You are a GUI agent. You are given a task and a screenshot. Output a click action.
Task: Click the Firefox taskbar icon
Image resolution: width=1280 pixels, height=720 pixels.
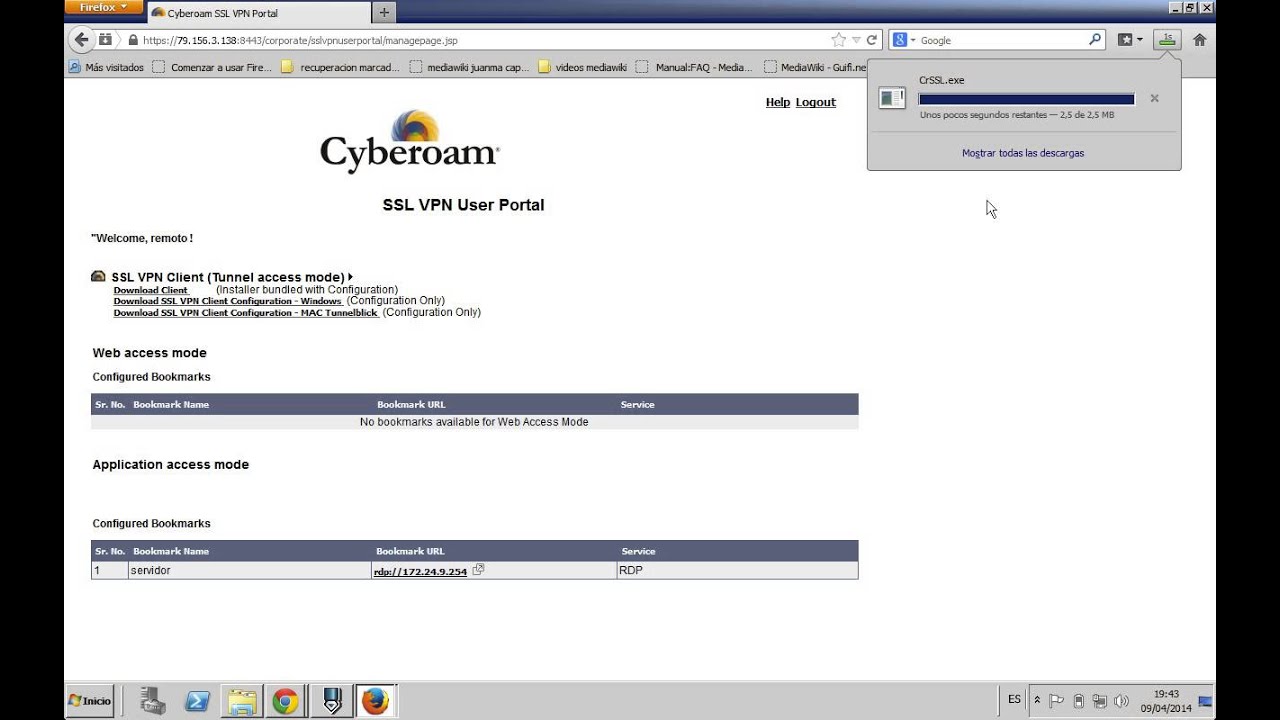[375, 701]
